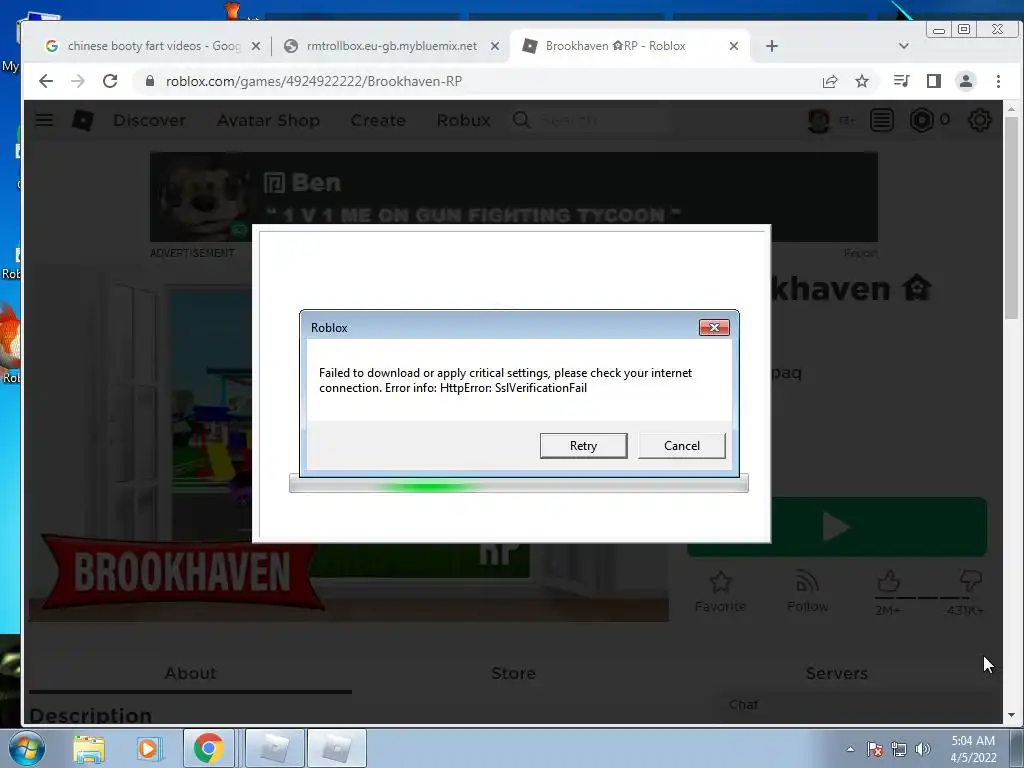Like the game with the thumbs up icon
The image size is (1024, 768).
(888, 581)
